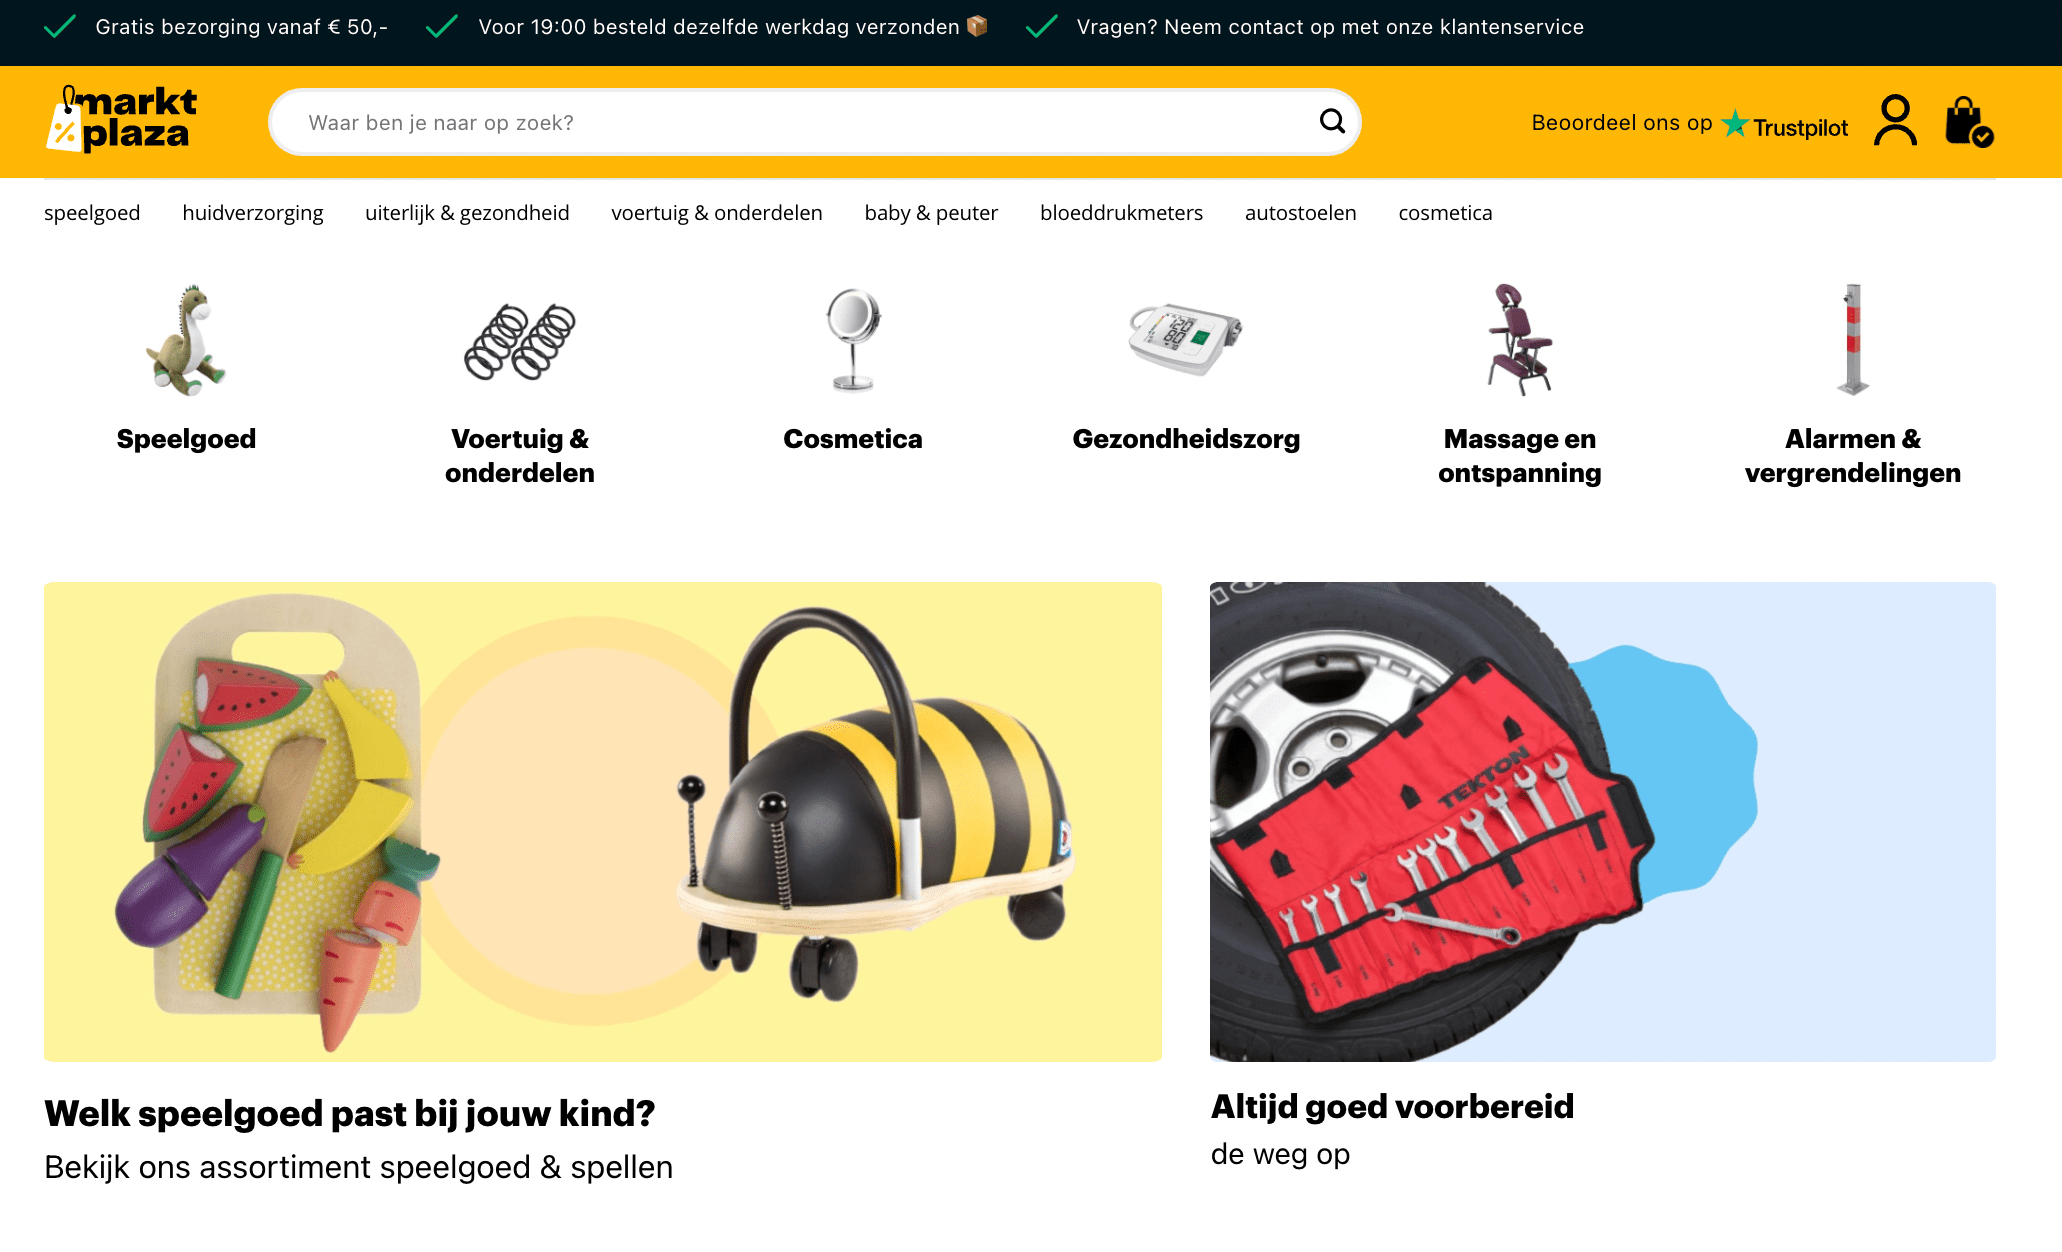This screenshot has height=1252, width=2062.
Task: Select the coil springs Voertuig & onderdelen image
Action: pos(519,340)
